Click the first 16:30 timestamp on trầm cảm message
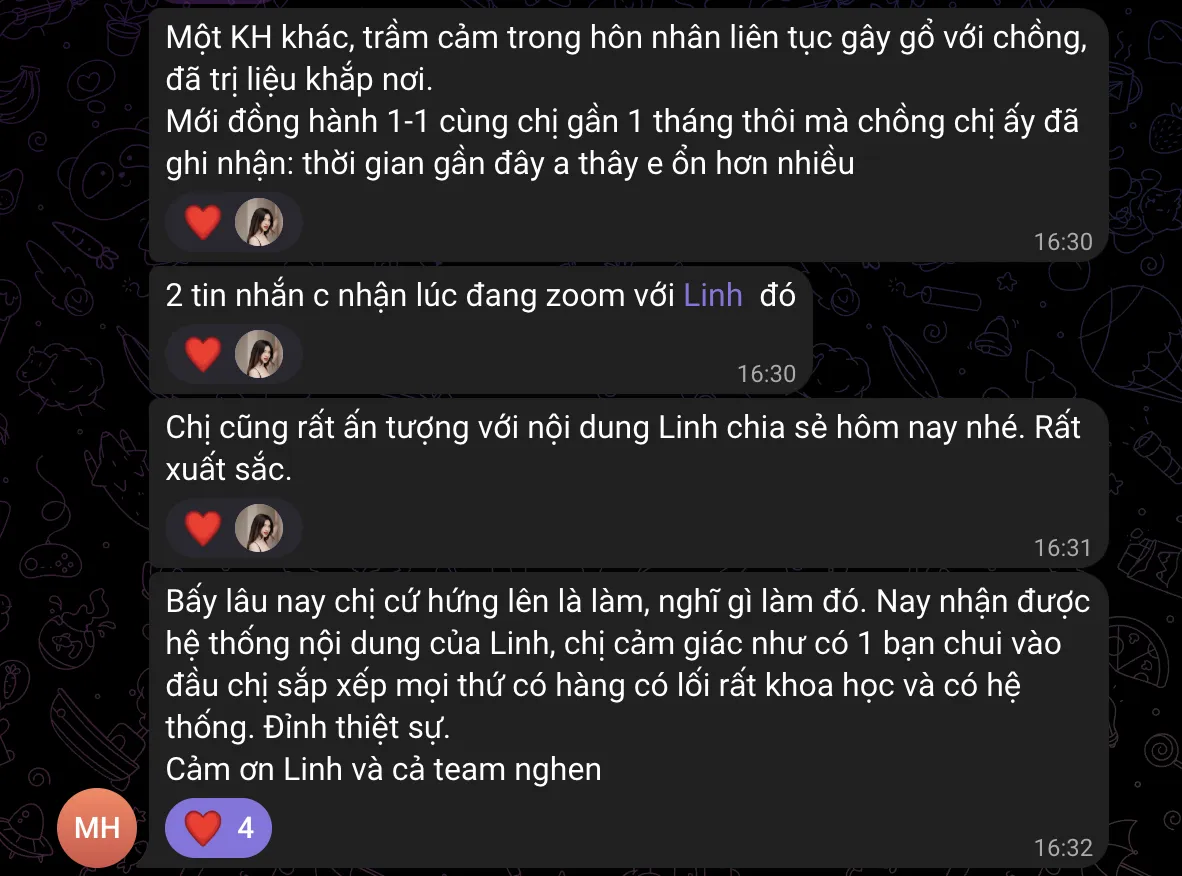The image size is (1182, 876). [1063, 241]
